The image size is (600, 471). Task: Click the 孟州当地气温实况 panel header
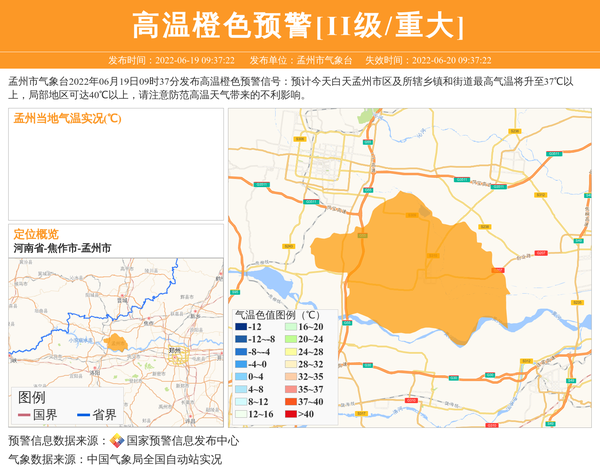coord(68,119)
